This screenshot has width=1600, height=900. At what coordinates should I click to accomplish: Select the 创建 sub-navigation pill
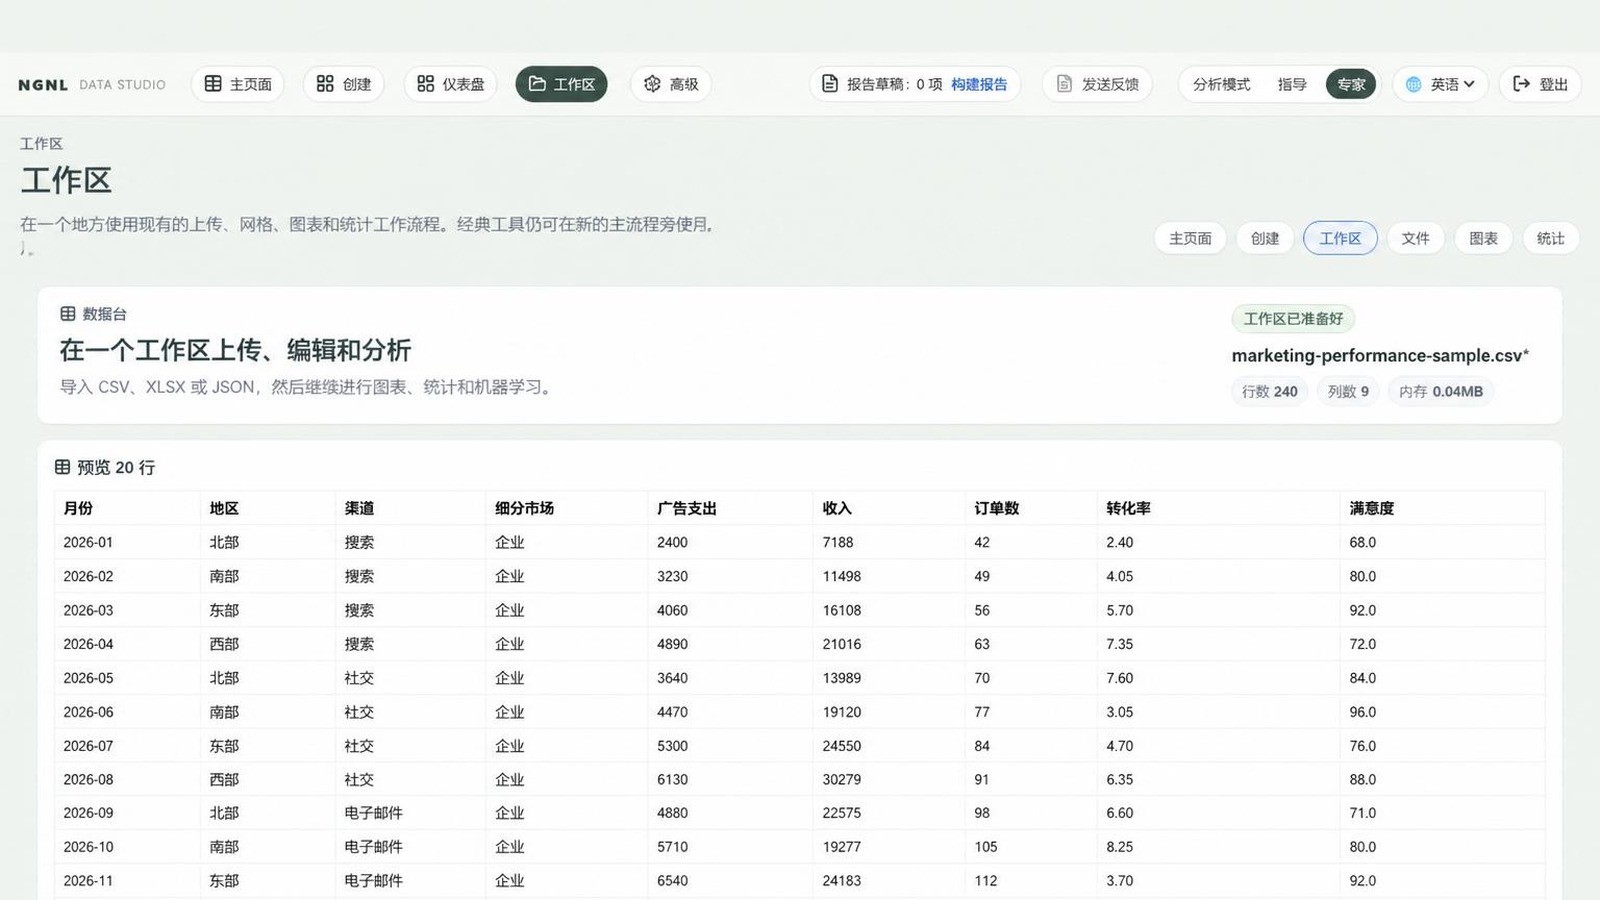1265,238
